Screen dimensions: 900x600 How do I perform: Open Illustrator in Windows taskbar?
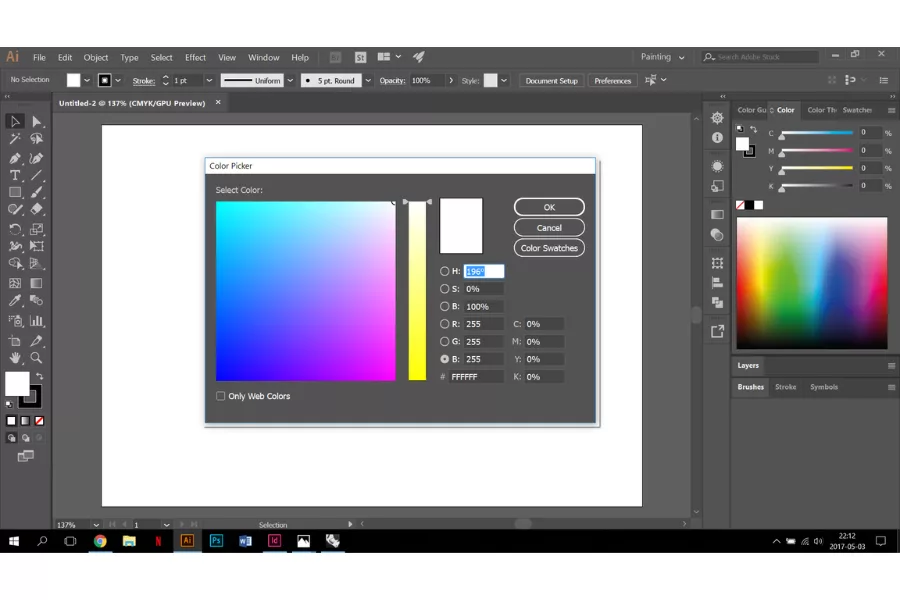click(x=187, y=540)
